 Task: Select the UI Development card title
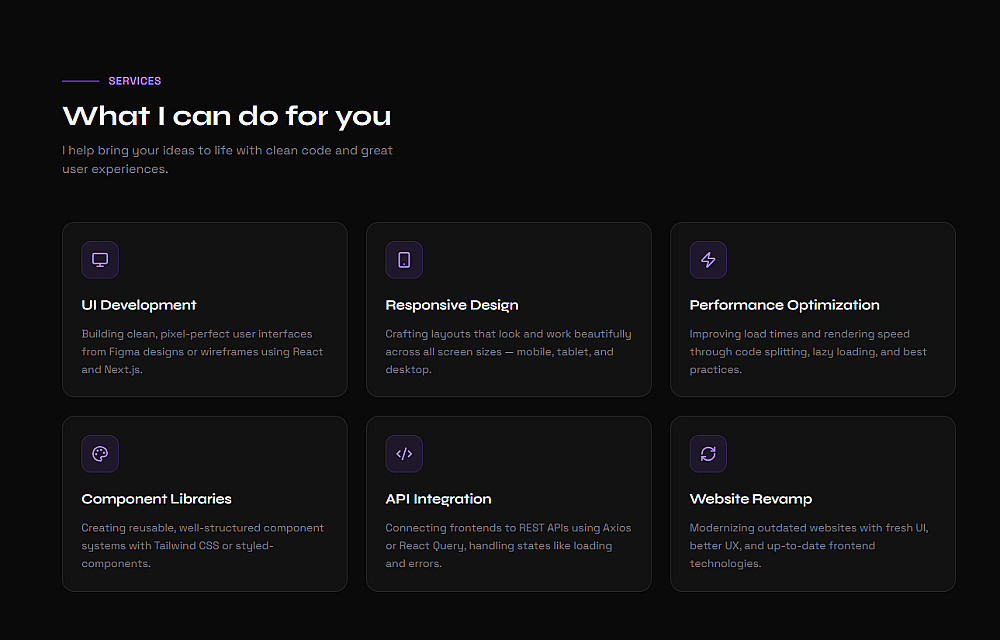click(x=139, y=305)
